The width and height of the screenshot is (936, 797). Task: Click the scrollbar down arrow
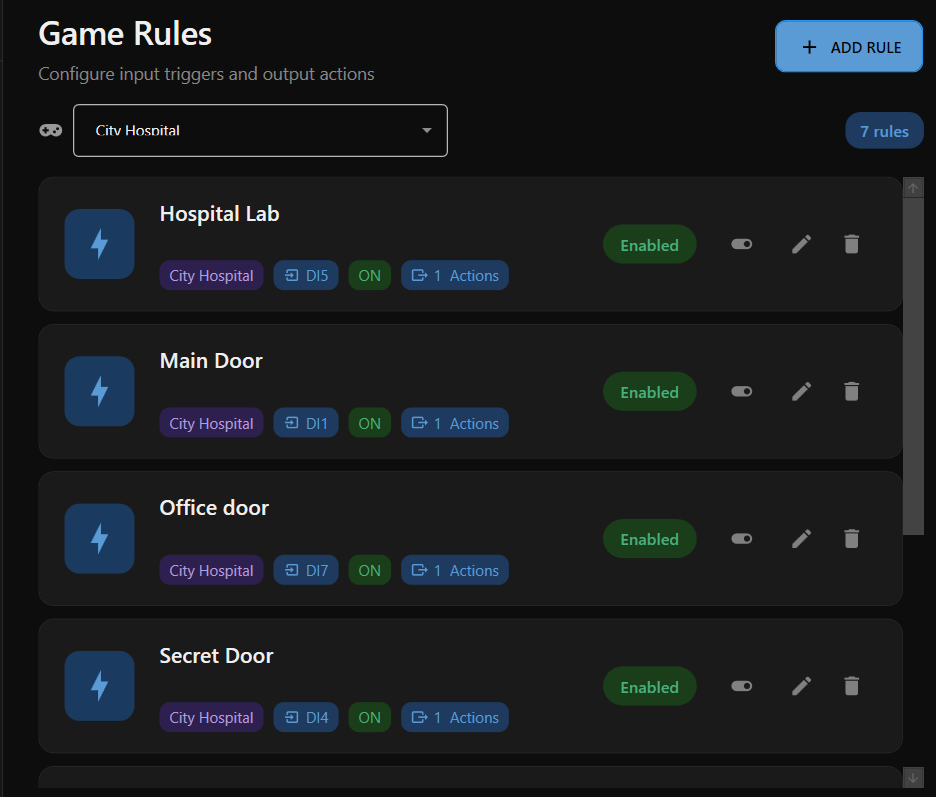(913, 777)
